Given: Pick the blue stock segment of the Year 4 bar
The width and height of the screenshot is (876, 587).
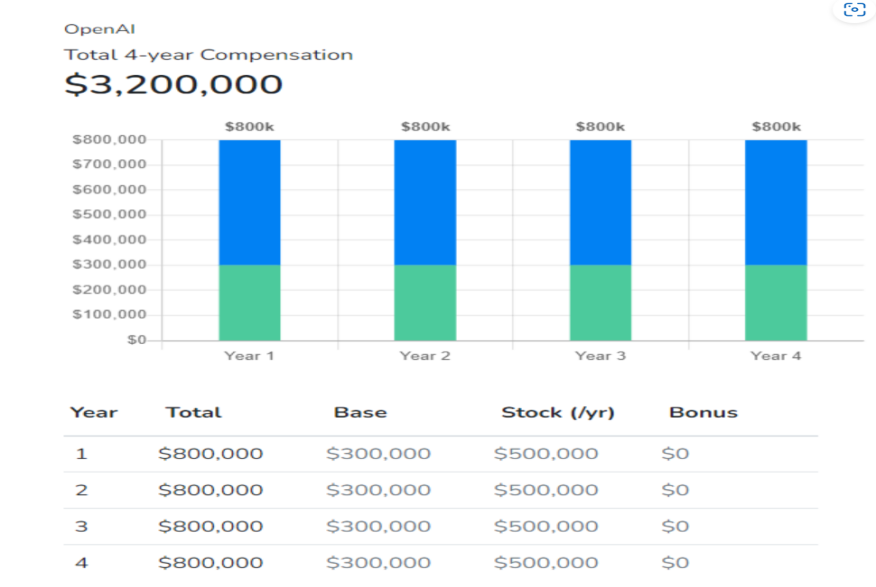Looking at the screenshot, I should pyautogui.click(x=776, y=202).
